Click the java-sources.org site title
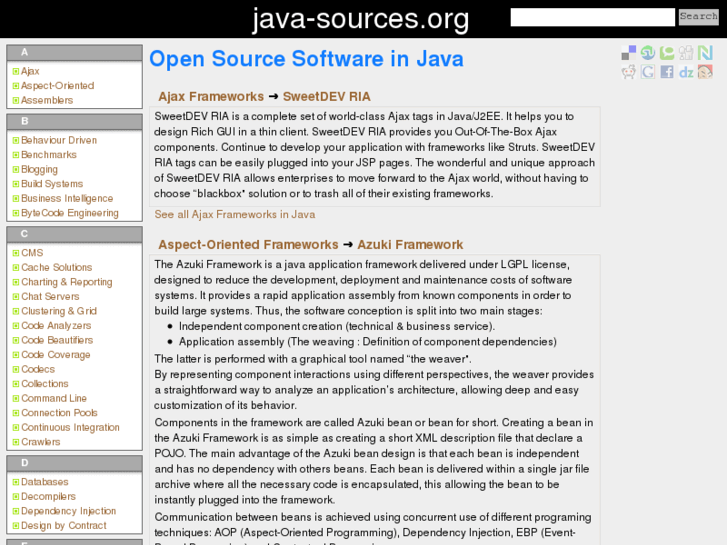This screenshot has width=727, height=545. [x=361, y=19]
